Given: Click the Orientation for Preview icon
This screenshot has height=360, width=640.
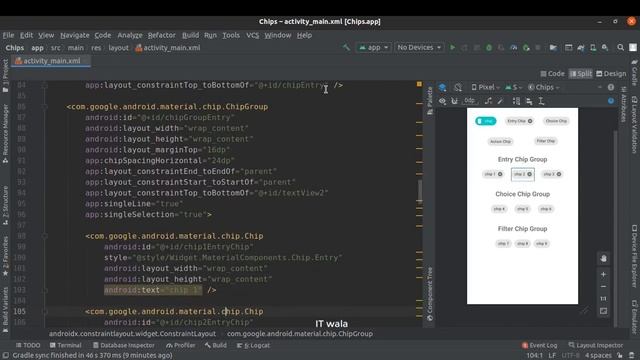Looking at the screenshot, I should (x=458, y=87).
